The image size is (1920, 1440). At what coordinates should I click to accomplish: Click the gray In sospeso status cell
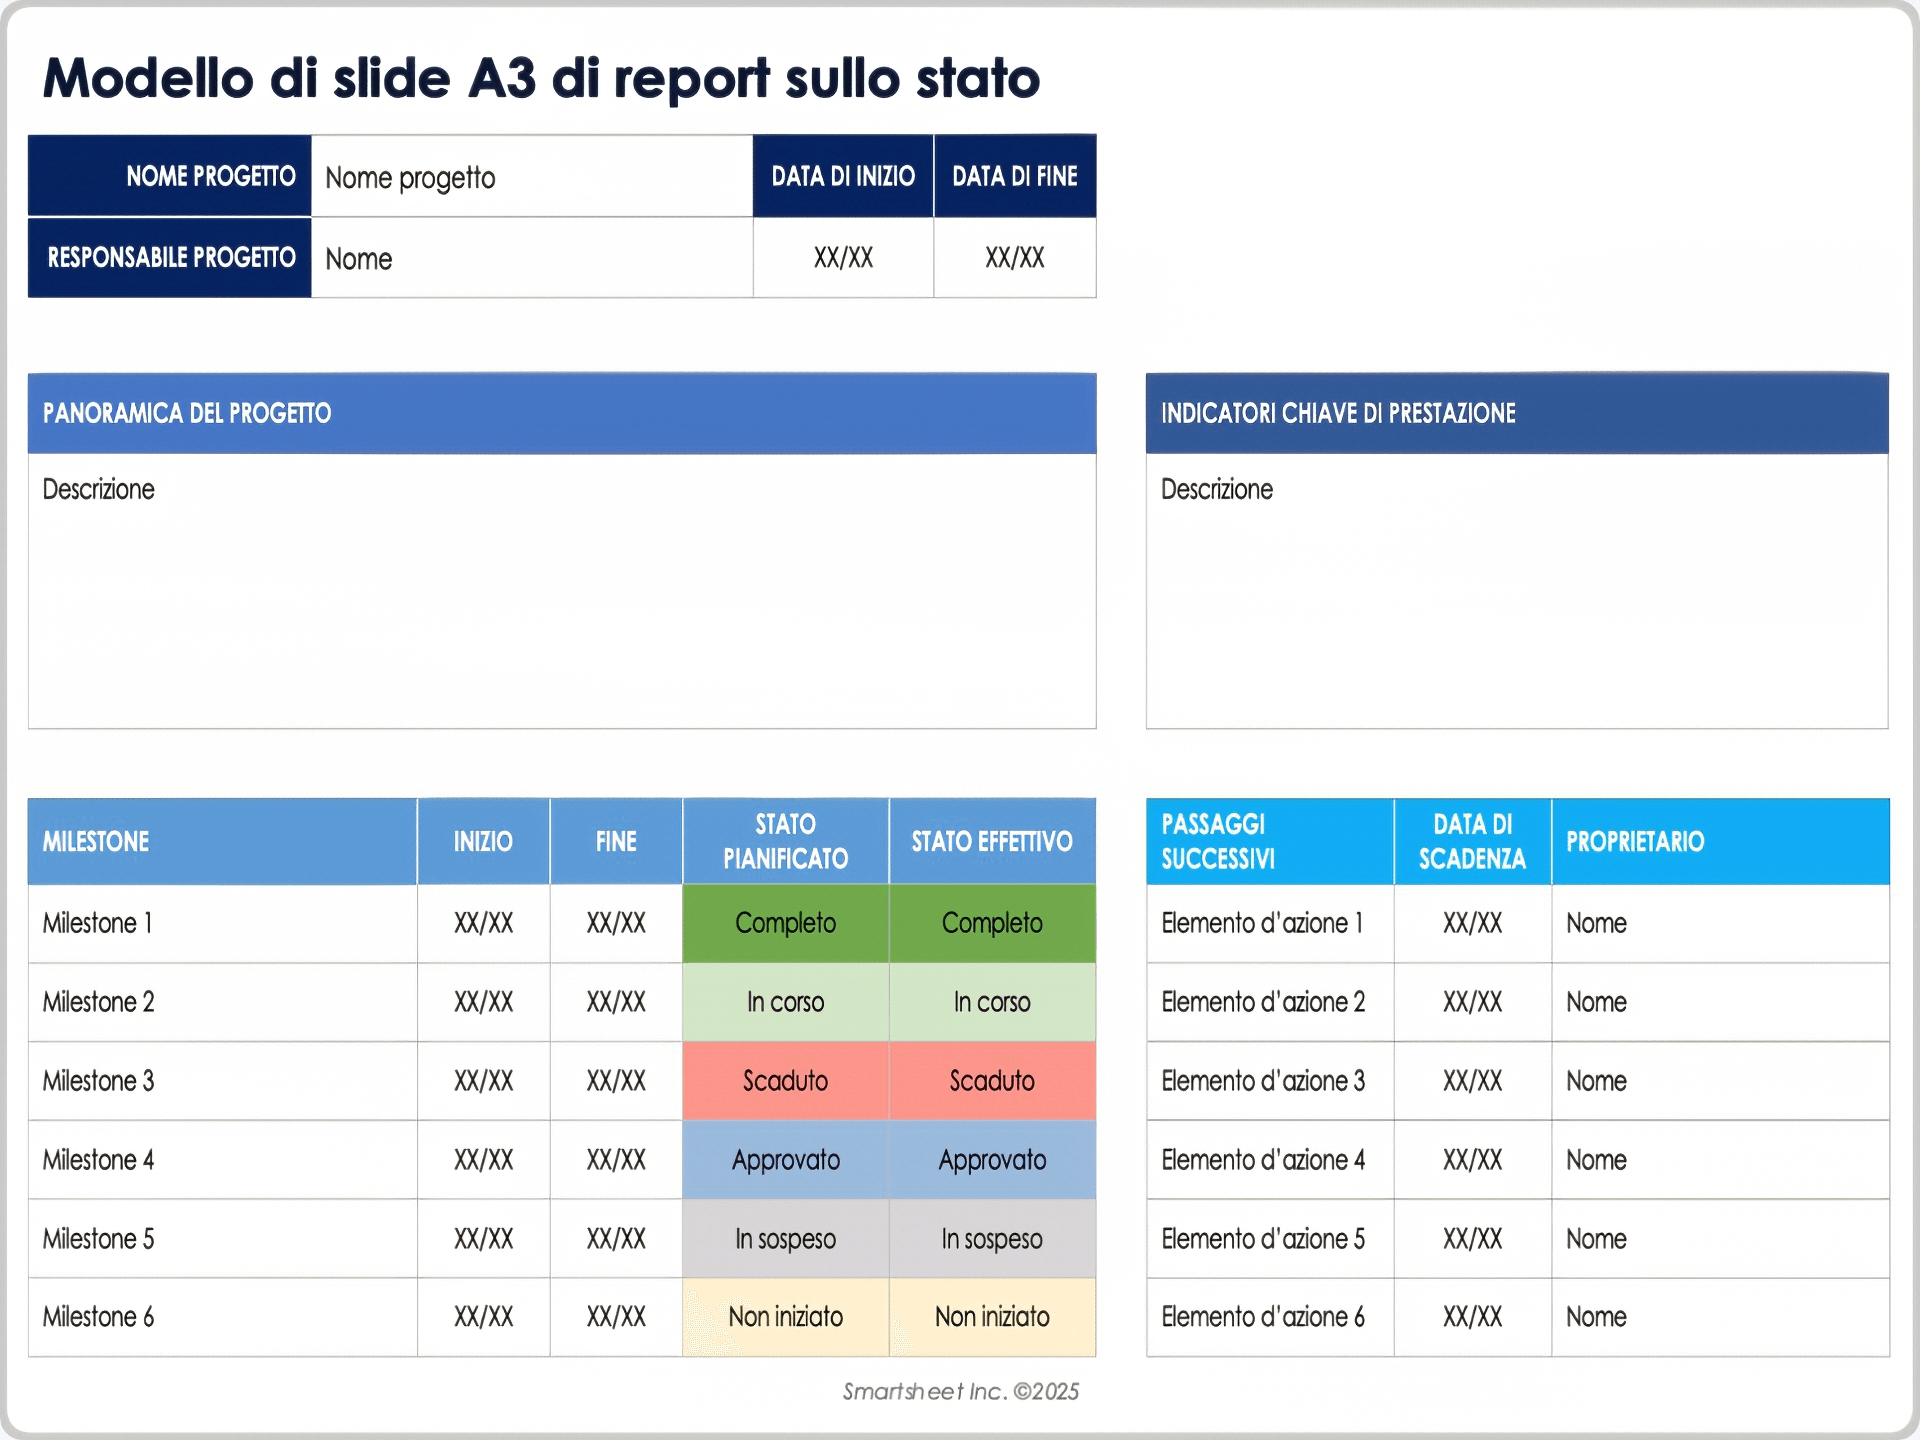[785, 1238]
